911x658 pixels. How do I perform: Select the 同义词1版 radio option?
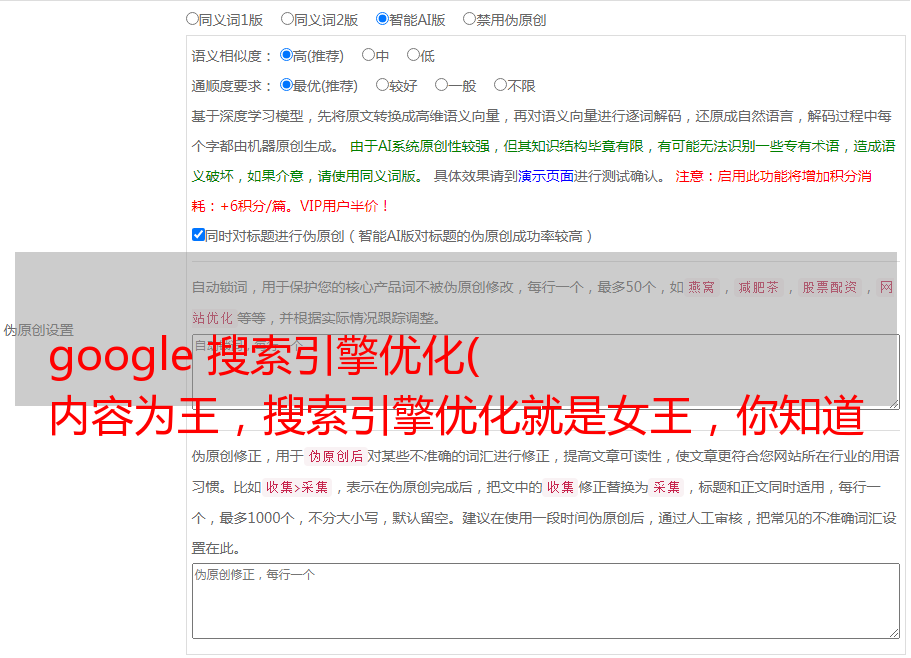193,19
